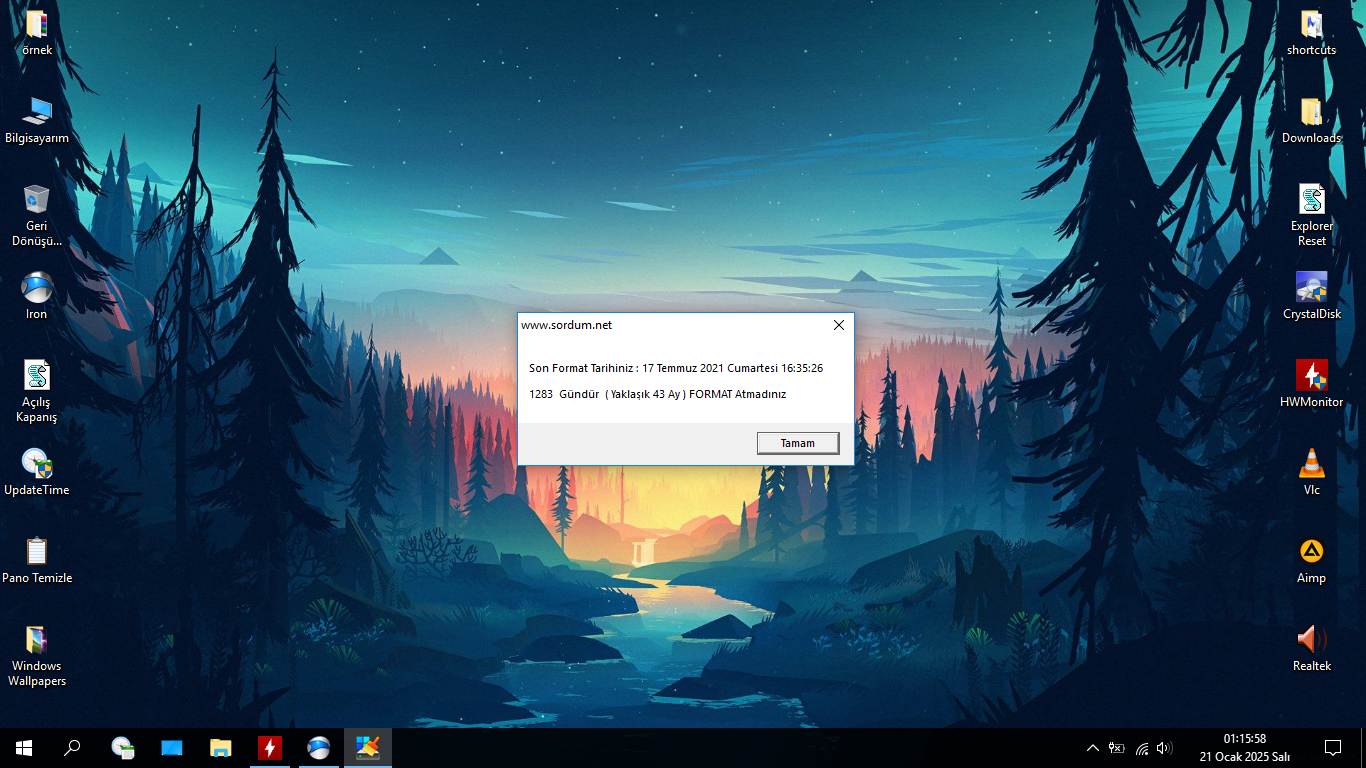1366x768 pixels.
Task: Close the www.sordum.net dialog
Action: point(839,325)
